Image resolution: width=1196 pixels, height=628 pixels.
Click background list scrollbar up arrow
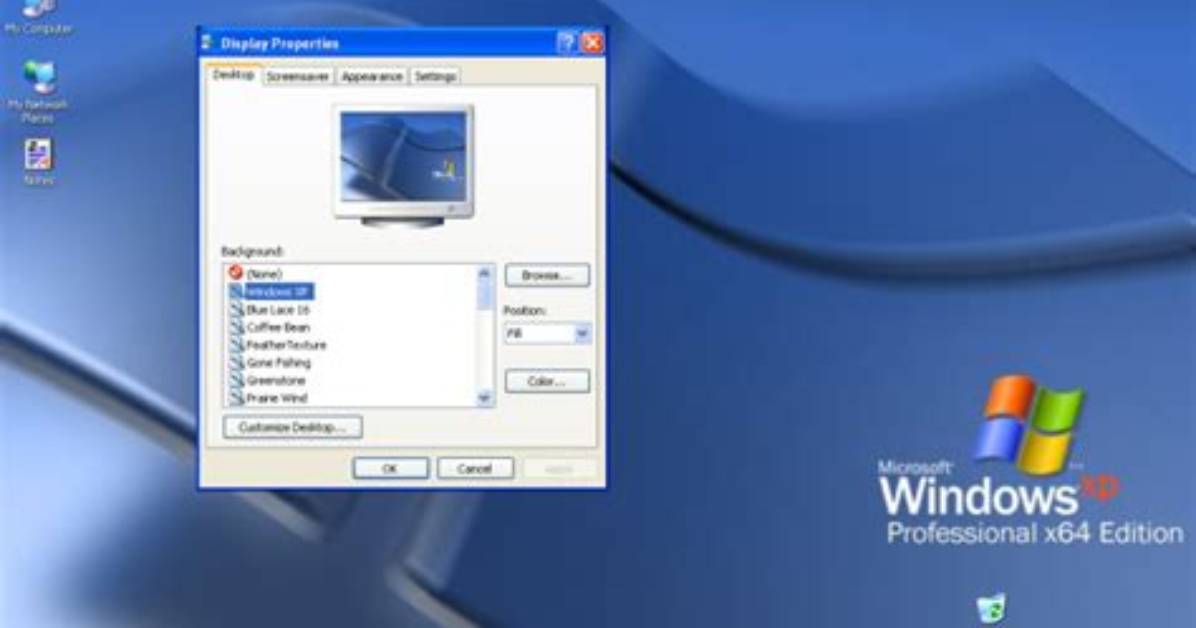[x=484, y=272]
